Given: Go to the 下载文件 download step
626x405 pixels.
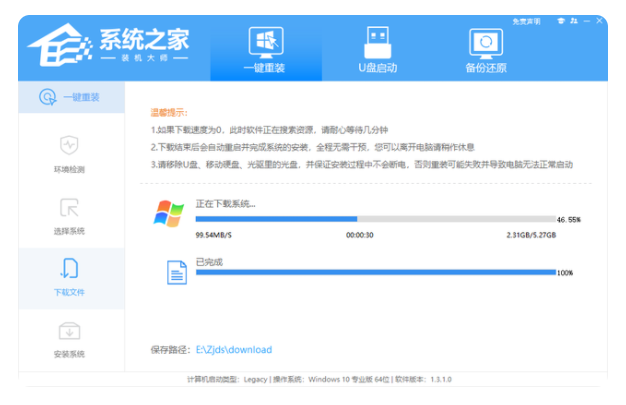Looking at the screenshot, I should [69, 275].
